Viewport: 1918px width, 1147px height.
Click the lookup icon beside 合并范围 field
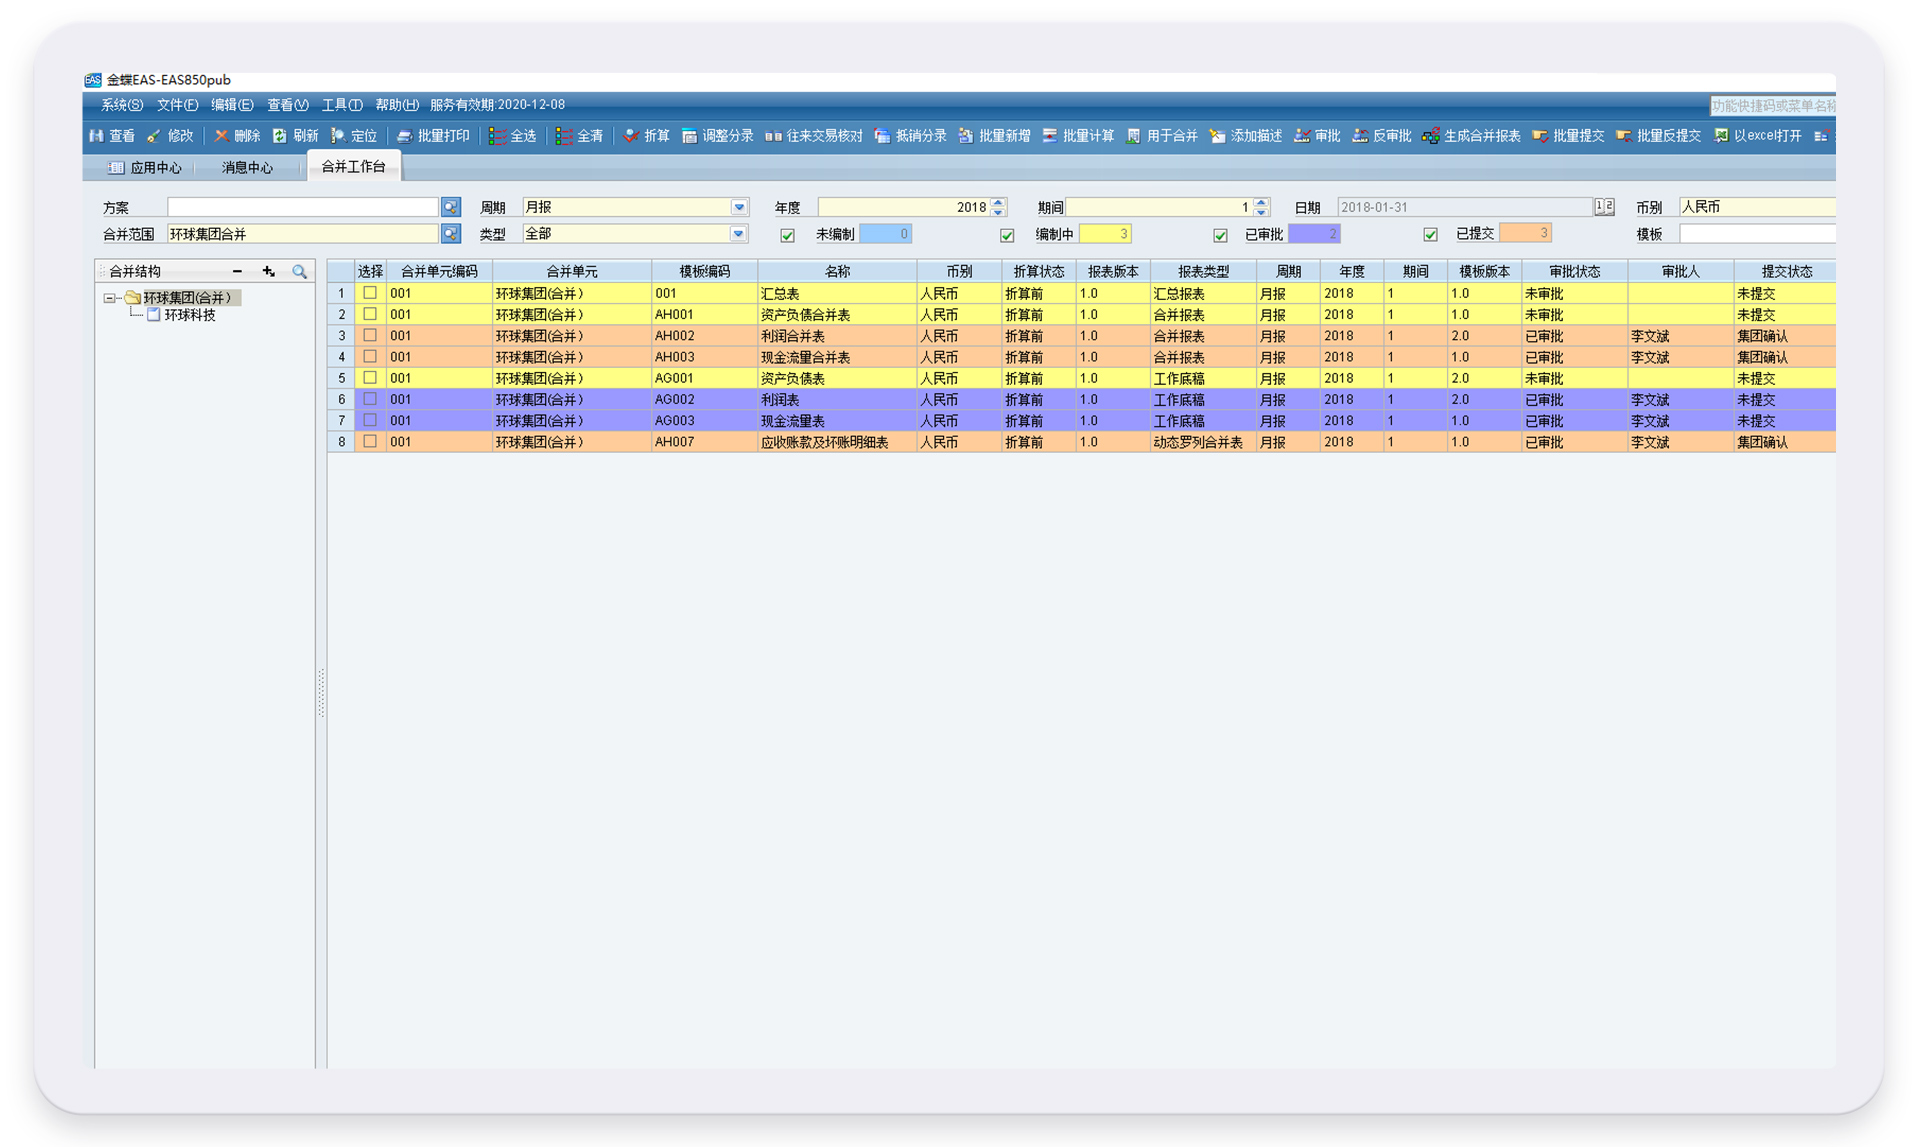pos(451,234)
